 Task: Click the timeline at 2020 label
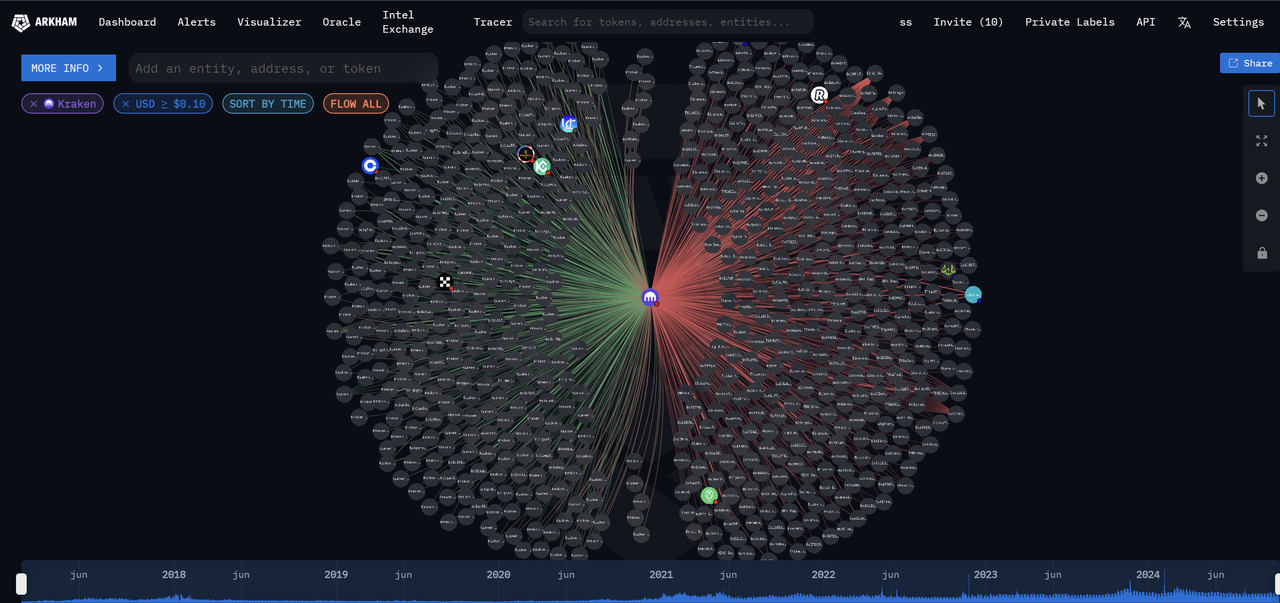point(498,575)
